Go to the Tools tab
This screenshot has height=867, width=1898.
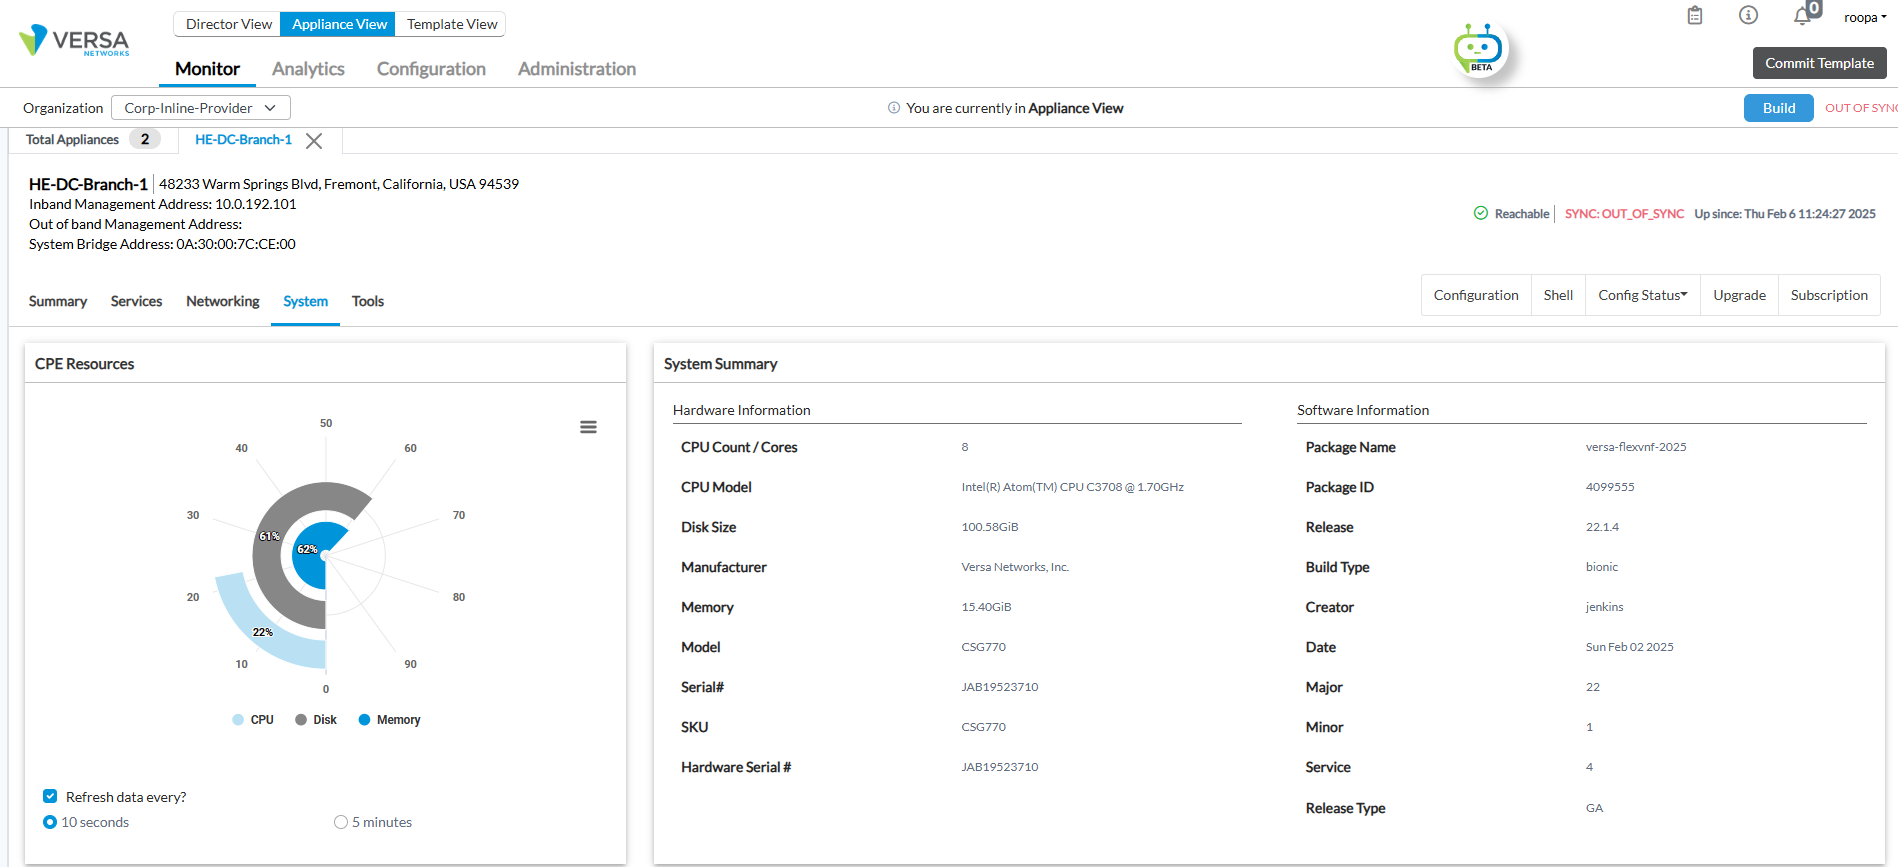point(368,301)
